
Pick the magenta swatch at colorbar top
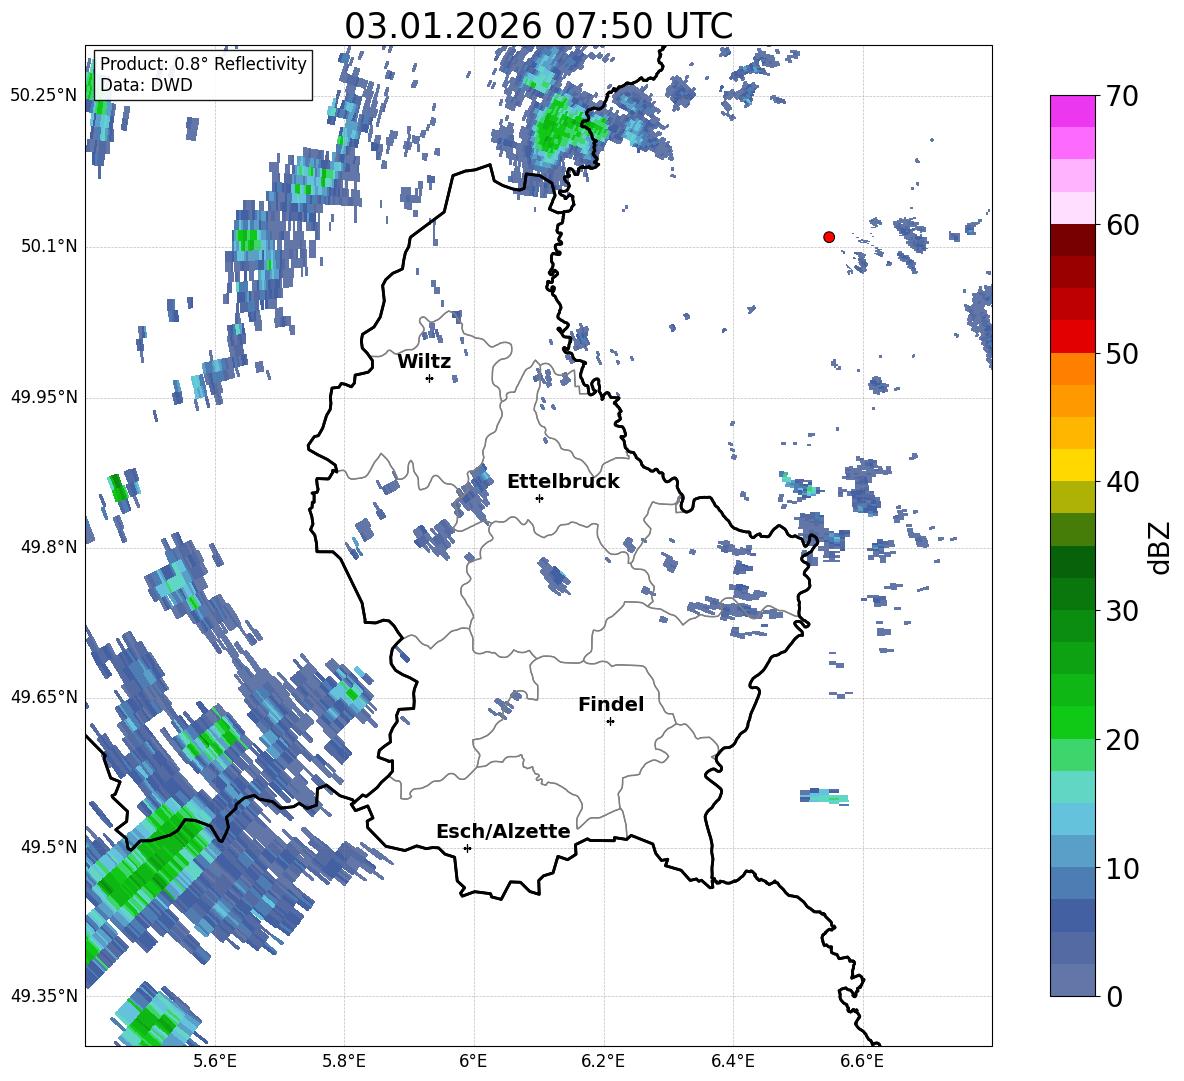(x=1072, y=111)
